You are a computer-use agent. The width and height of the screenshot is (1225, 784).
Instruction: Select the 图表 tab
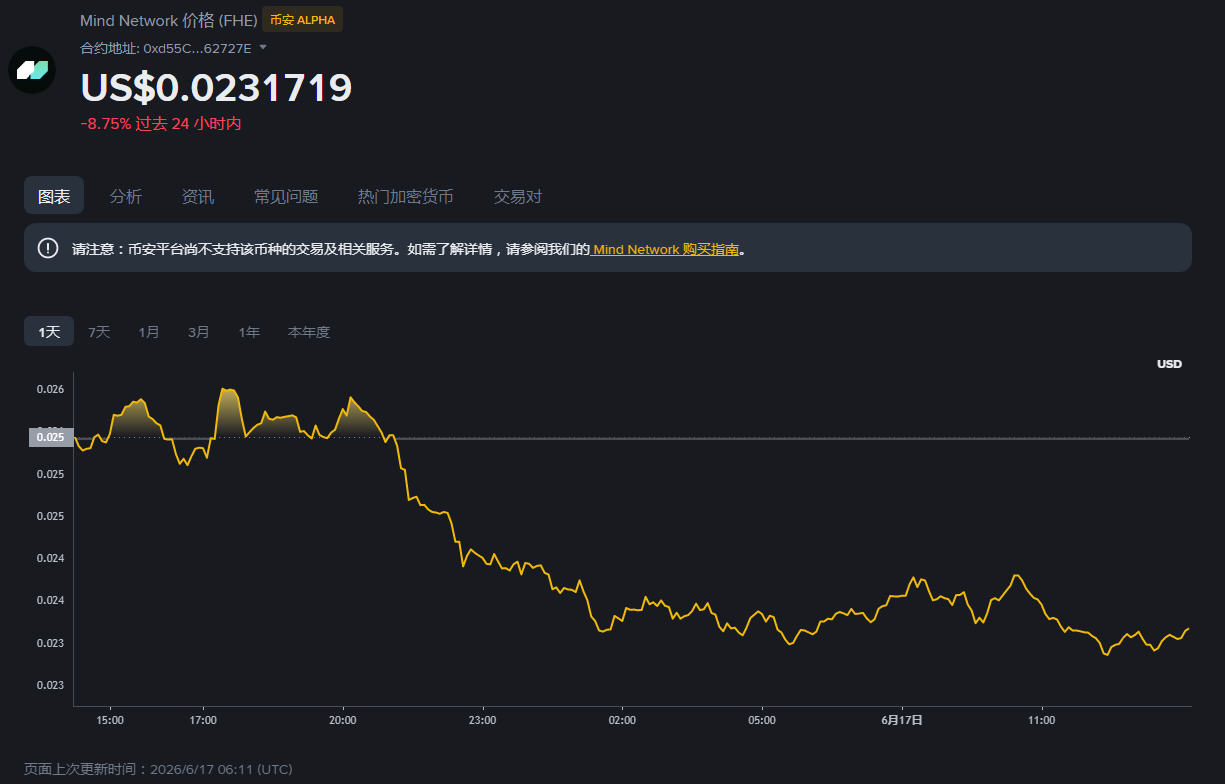[54, 196]
